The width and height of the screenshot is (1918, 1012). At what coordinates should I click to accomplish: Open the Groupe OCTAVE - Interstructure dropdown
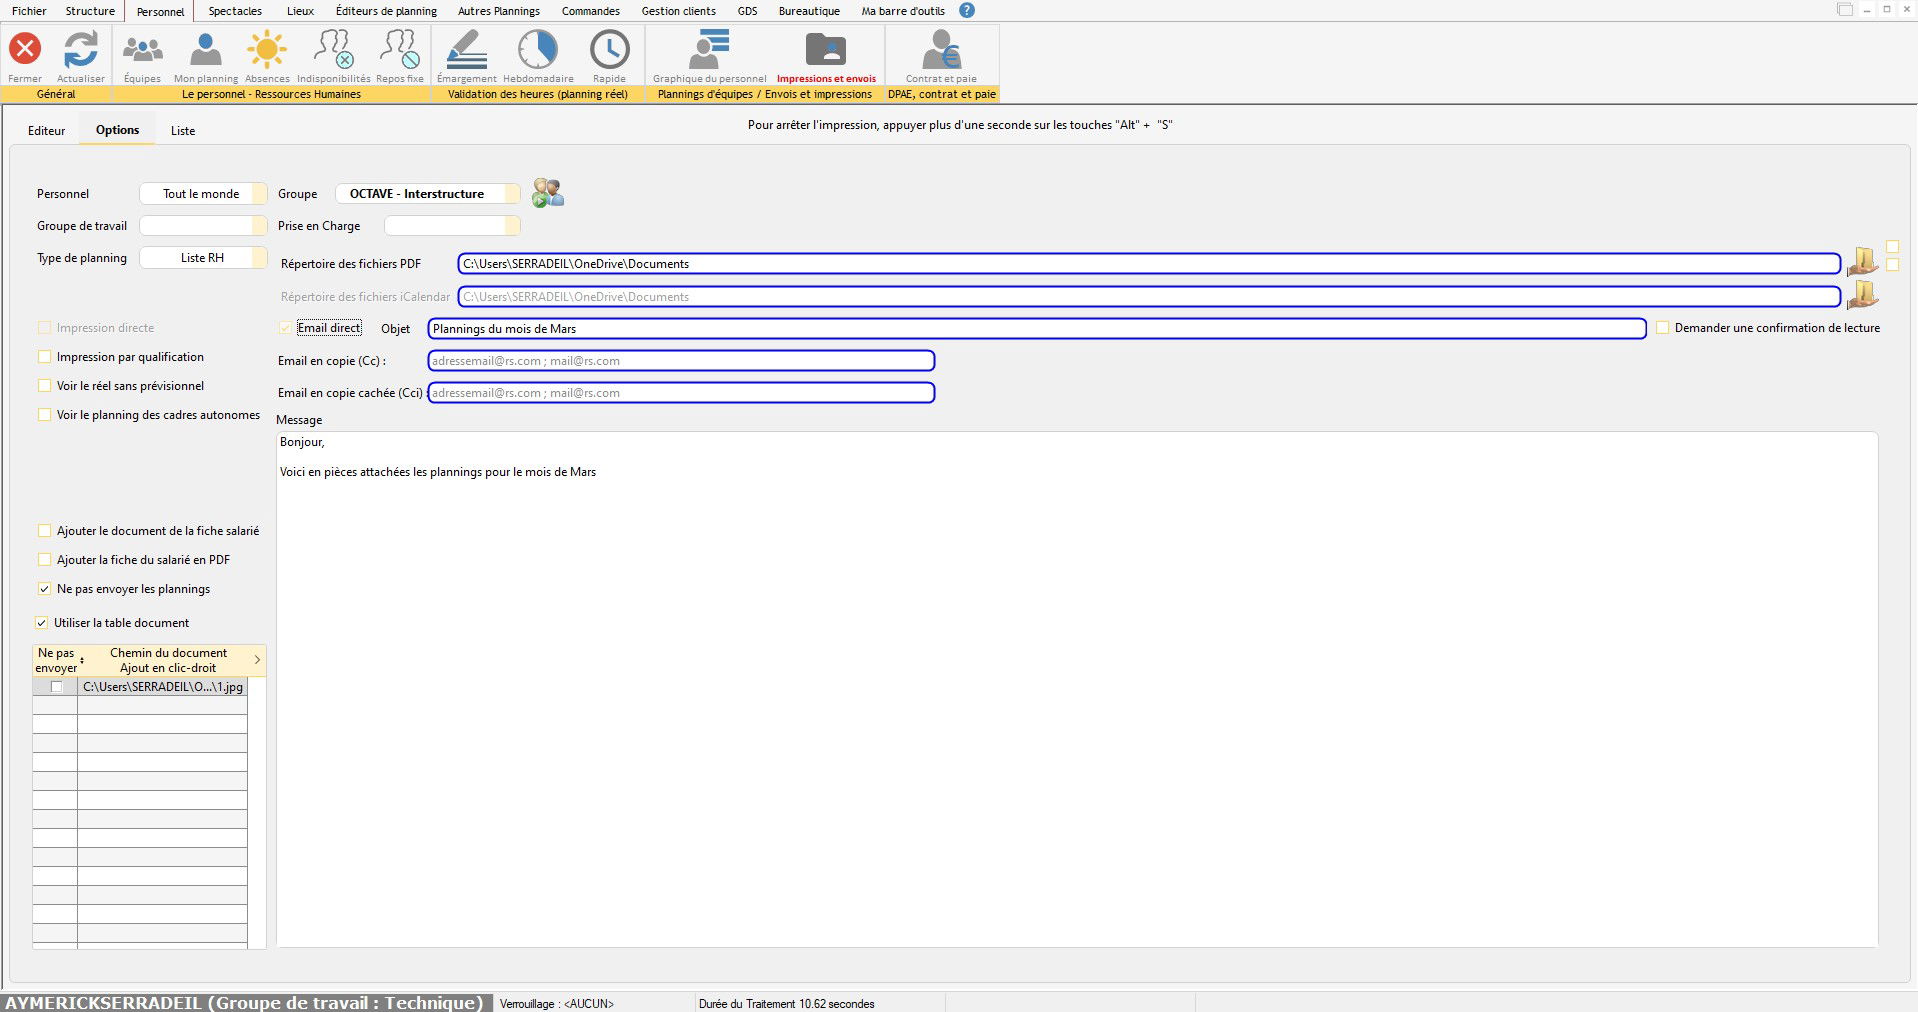427,194
